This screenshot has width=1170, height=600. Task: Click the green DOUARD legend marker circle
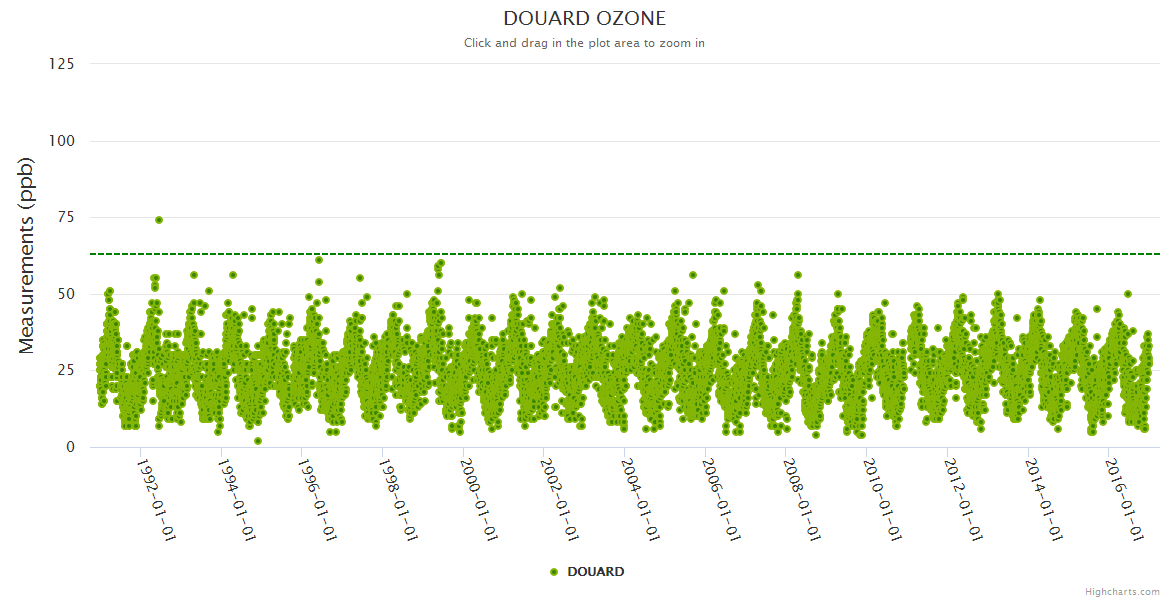(x=554, y=572)
